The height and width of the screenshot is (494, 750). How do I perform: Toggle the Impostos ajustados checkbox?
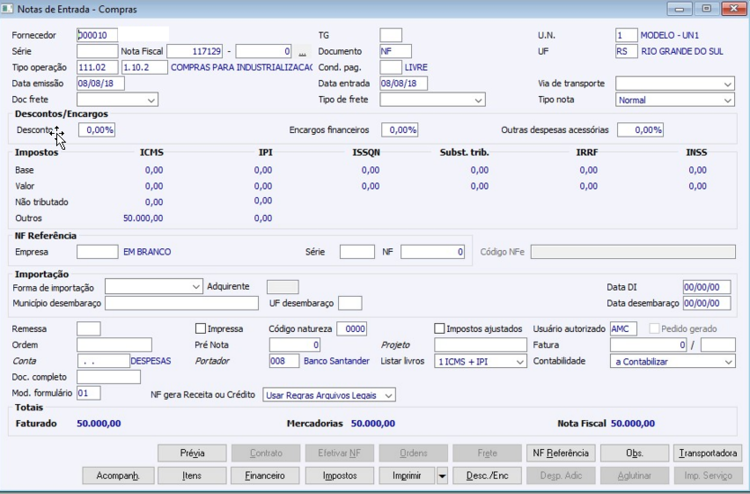pyautogui.click(x=439, y=329)
